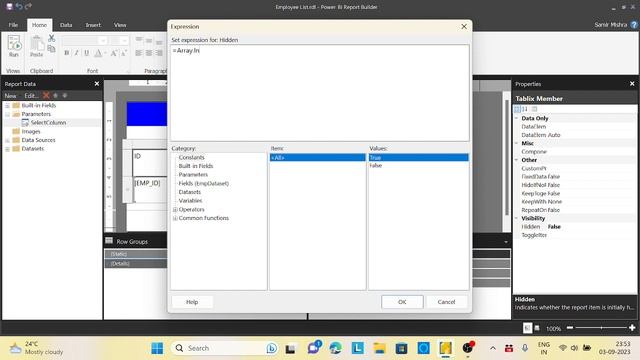The height and width of the screenshot is (360, 640).
Task: Switch to the Home ribbon tab
Action: [40, 25]
